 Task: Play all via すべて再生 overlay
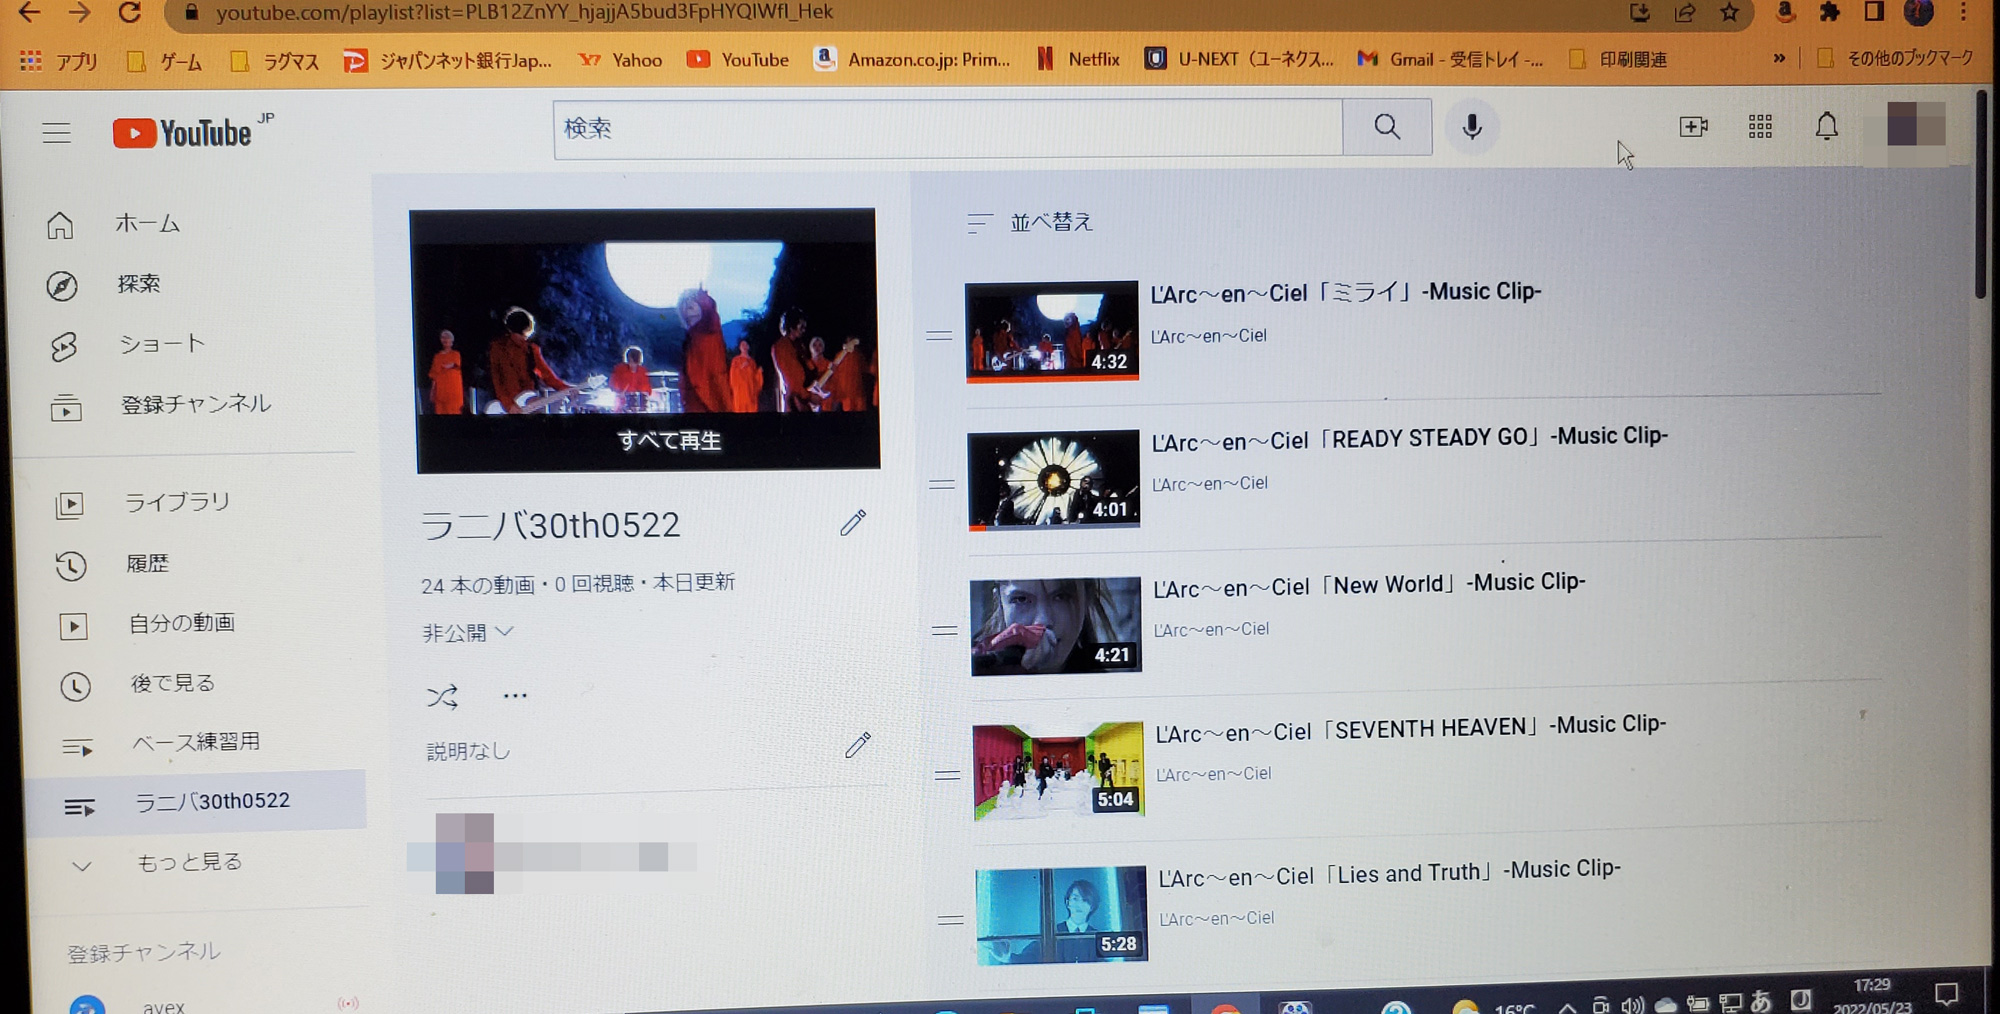point(668,440)
